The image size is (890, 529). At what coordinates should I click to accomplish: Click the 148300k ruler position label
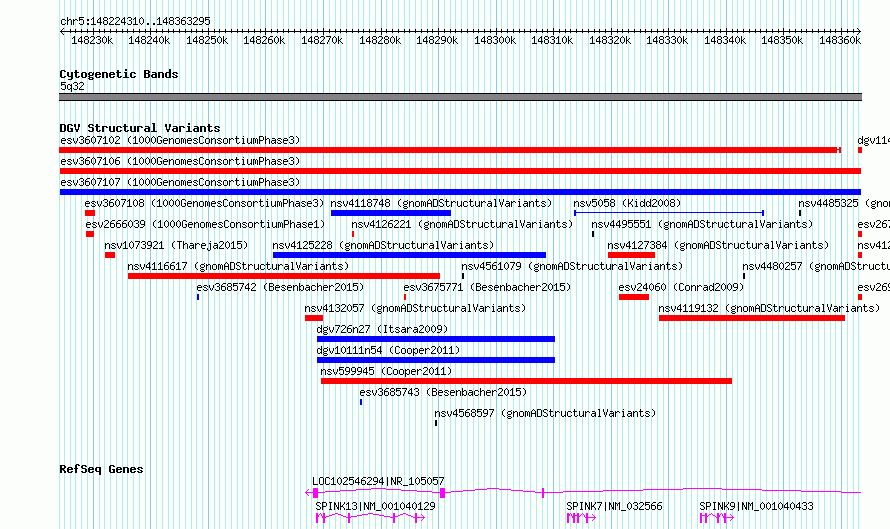coord(495,40)
